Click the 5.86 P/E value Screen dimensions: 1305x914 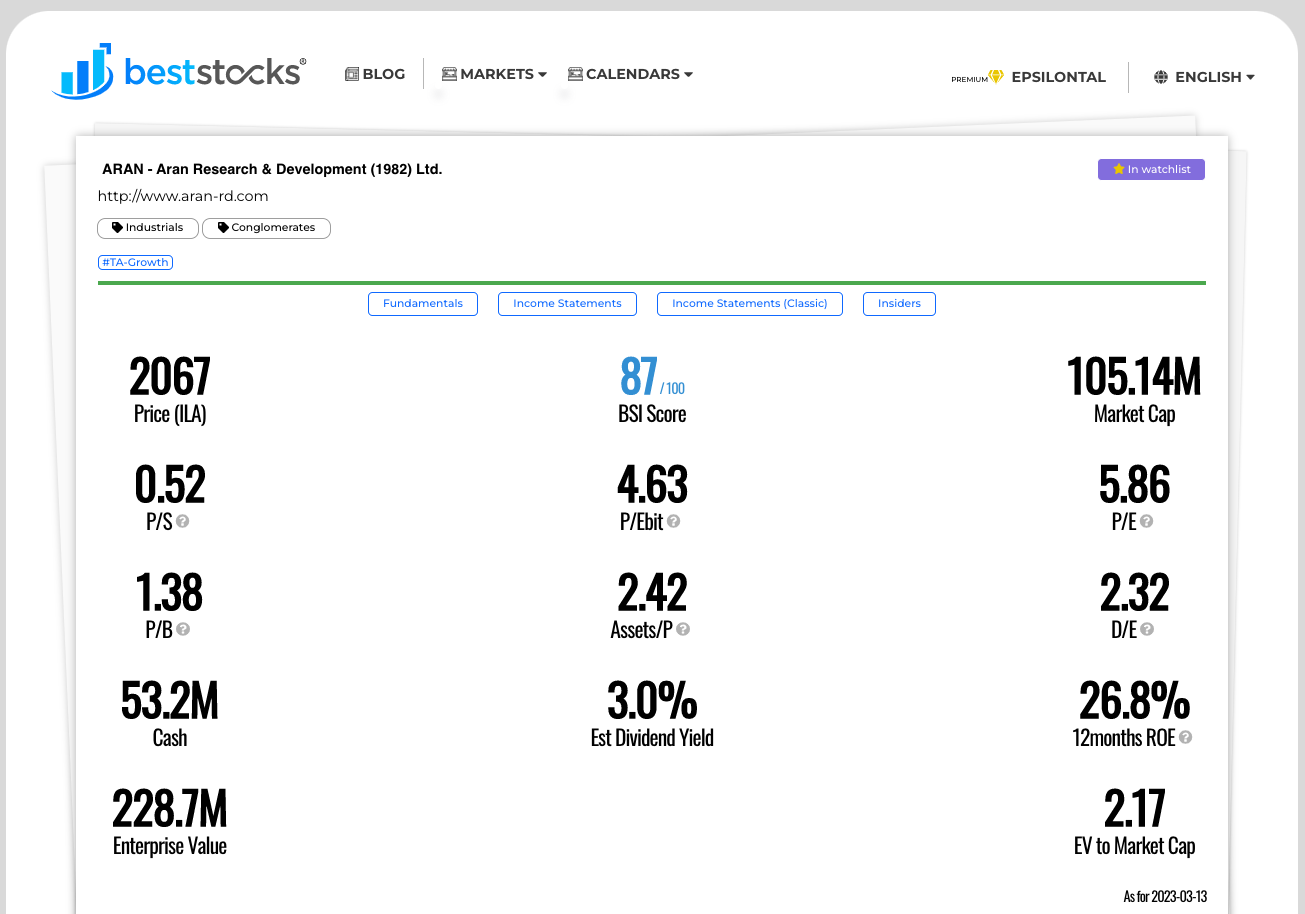pos(1134,485)
